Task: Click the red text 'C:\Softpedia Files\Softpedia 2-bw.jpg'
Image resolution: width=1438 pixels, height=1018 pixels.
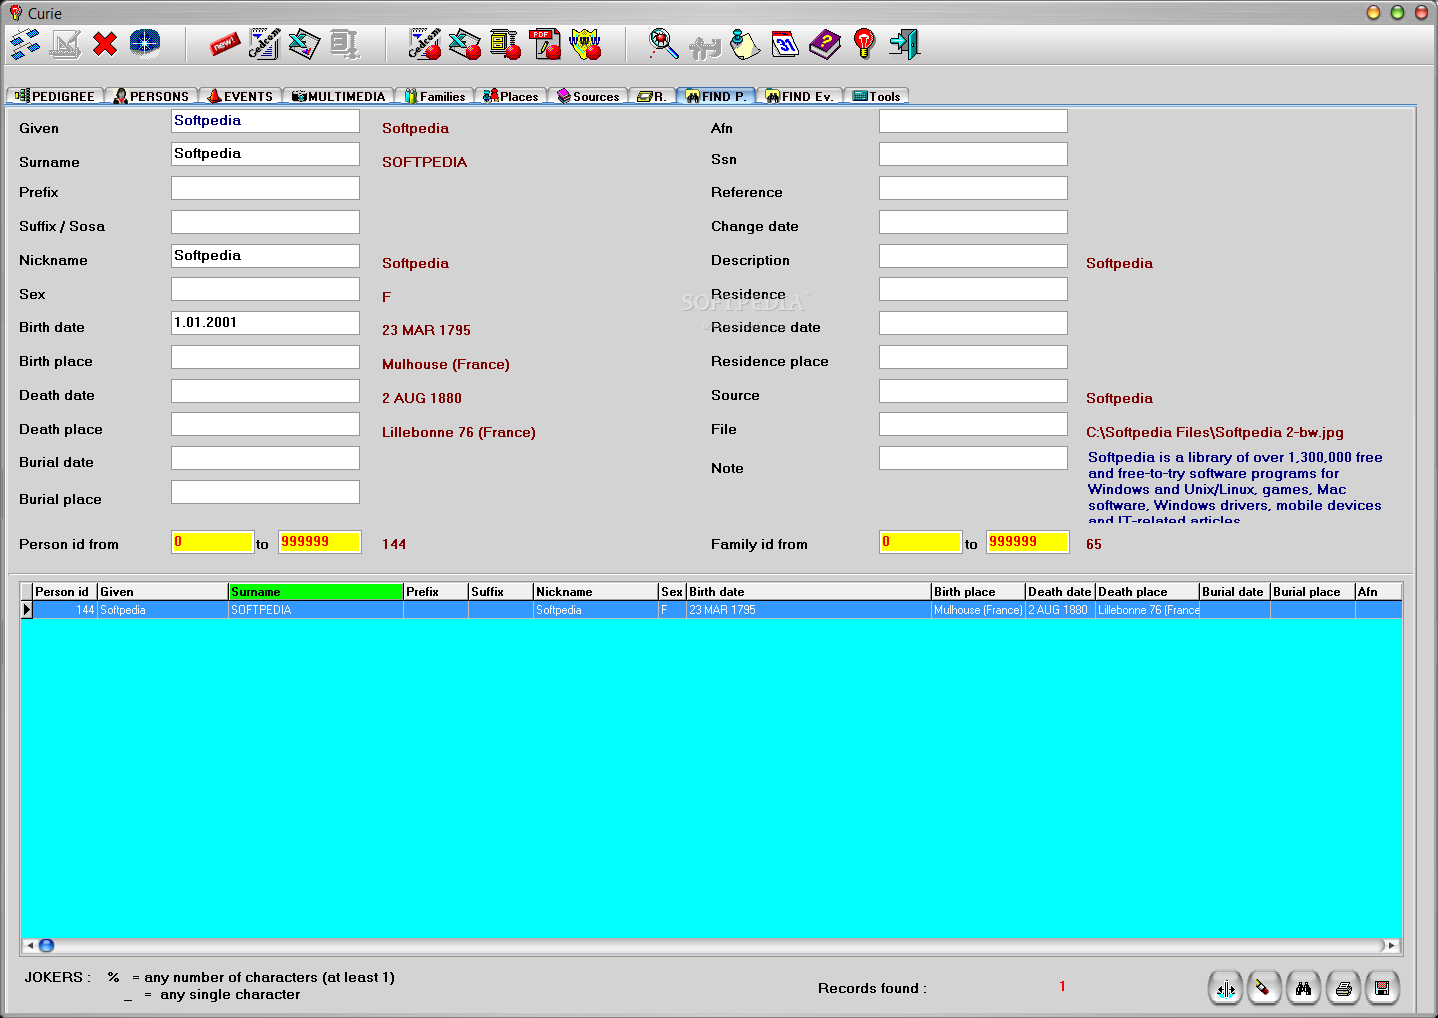Action: pyautogui.click(x=1215, y=433)
